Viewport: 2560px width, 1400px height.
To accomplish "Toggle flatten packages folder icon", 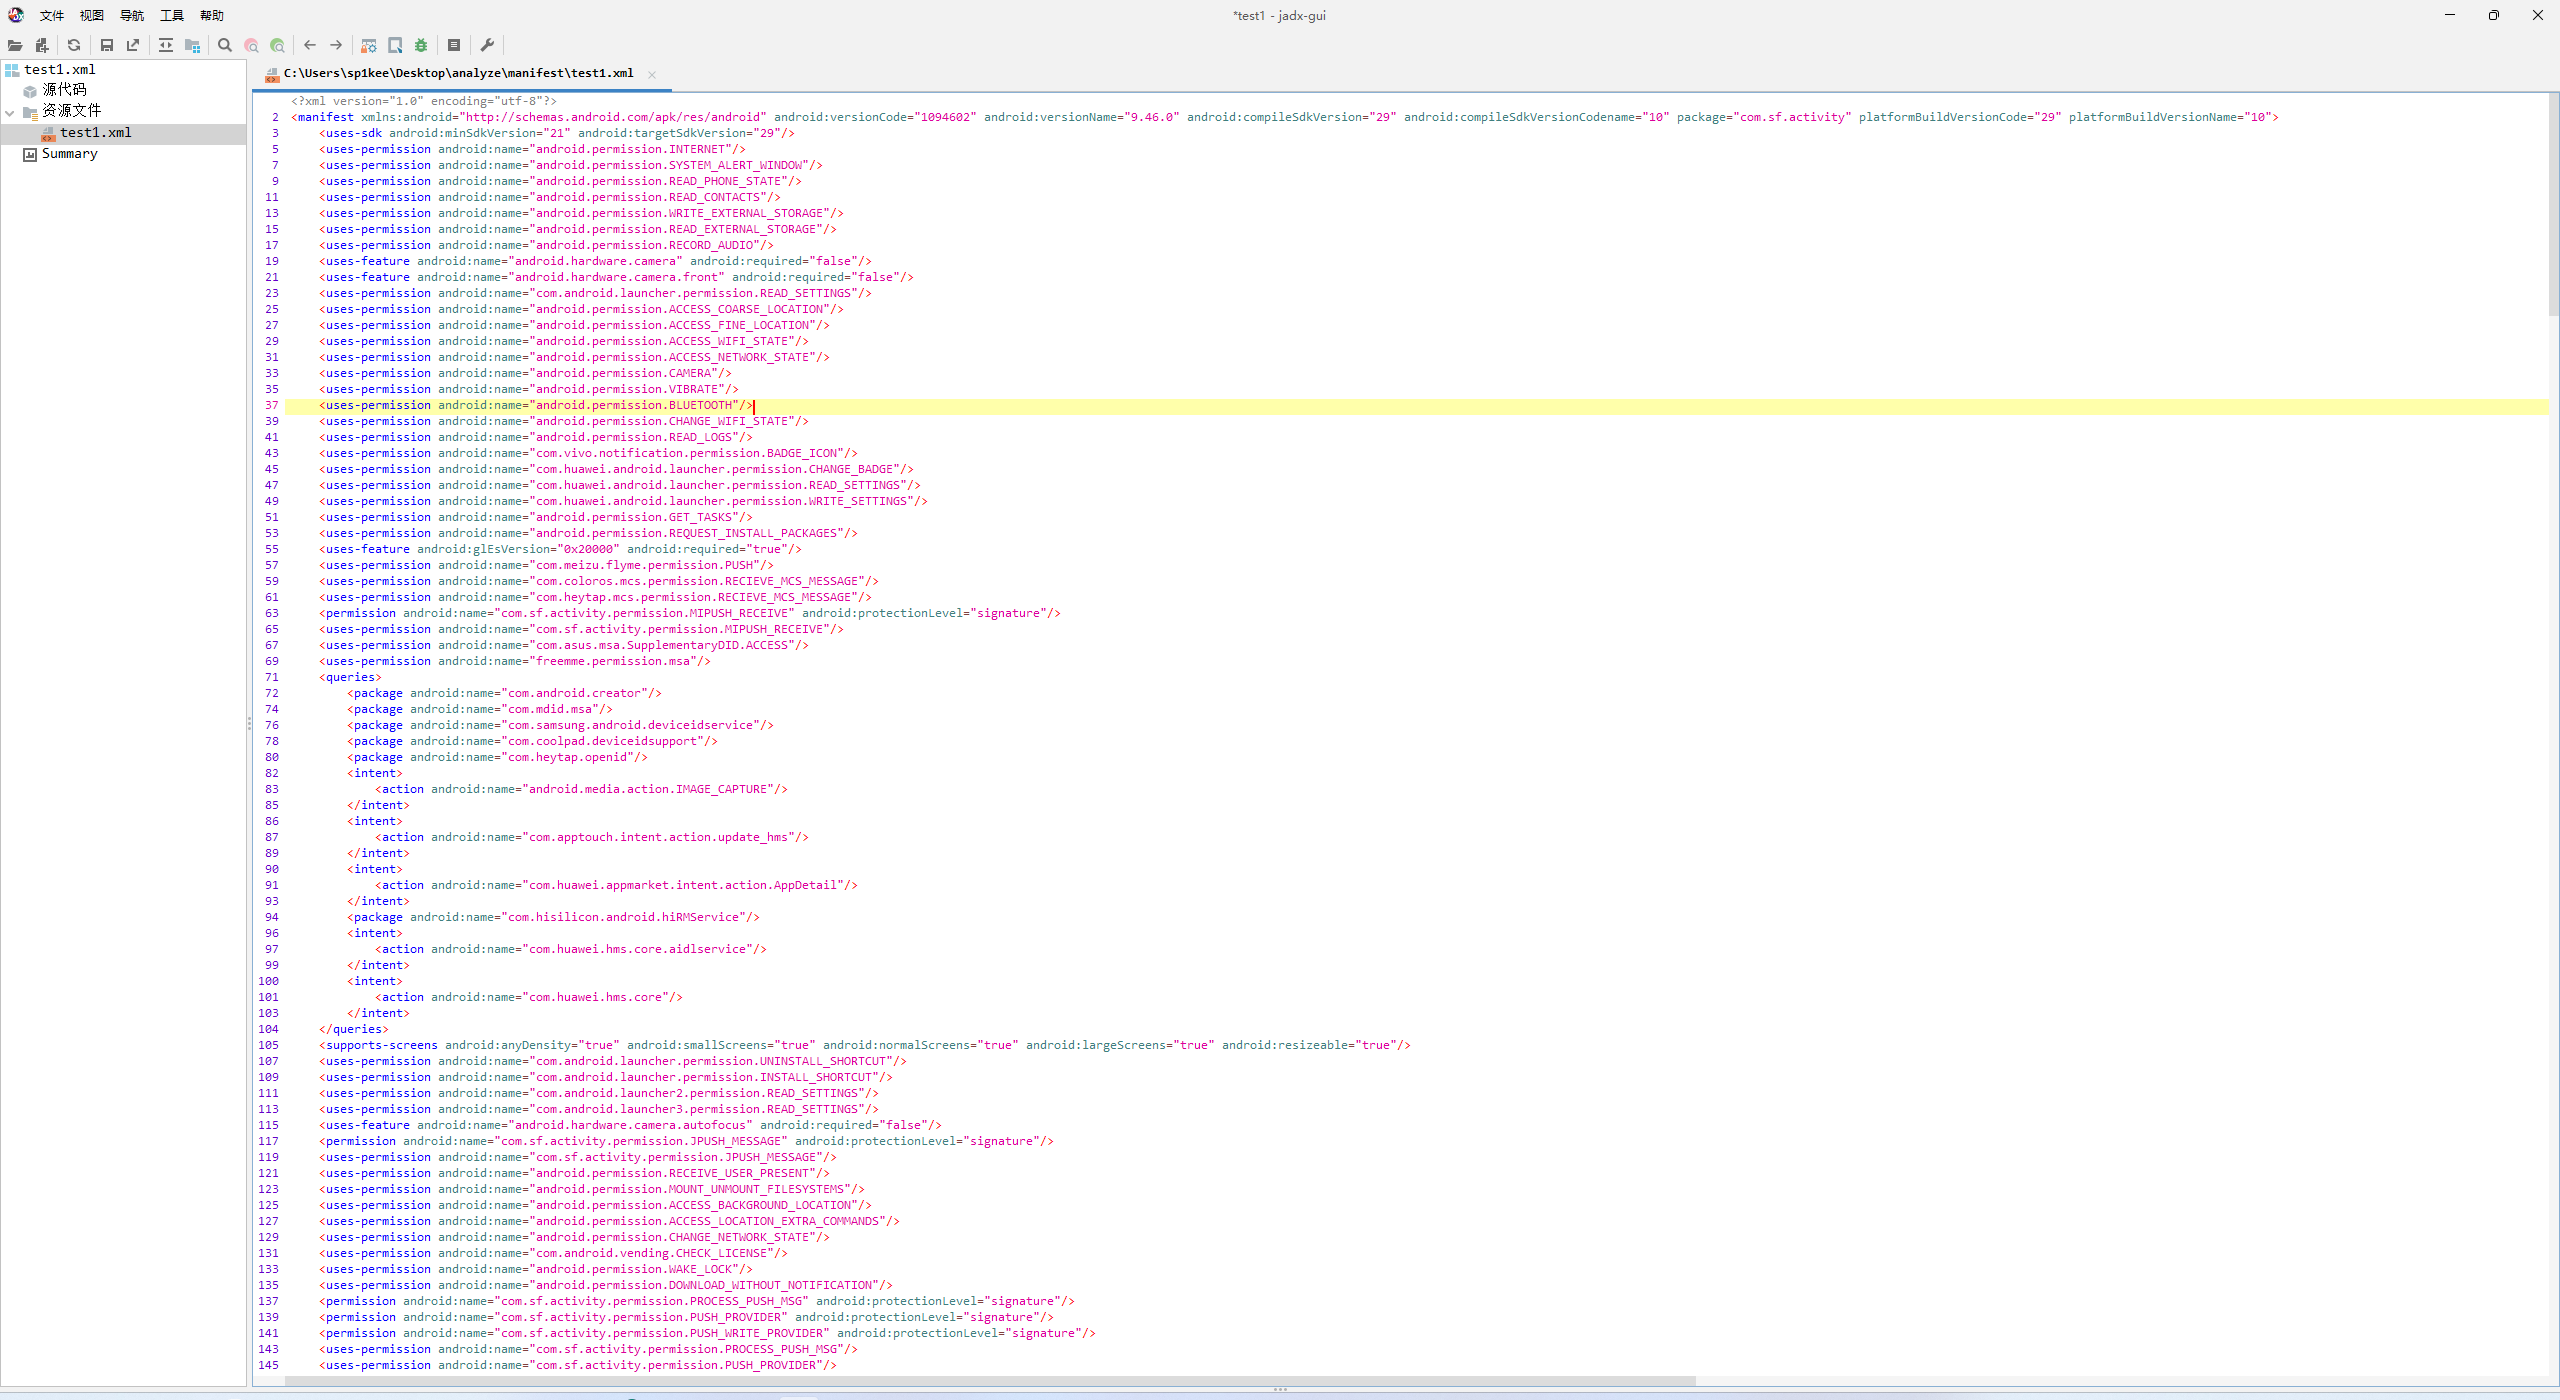I will [193, 45].
